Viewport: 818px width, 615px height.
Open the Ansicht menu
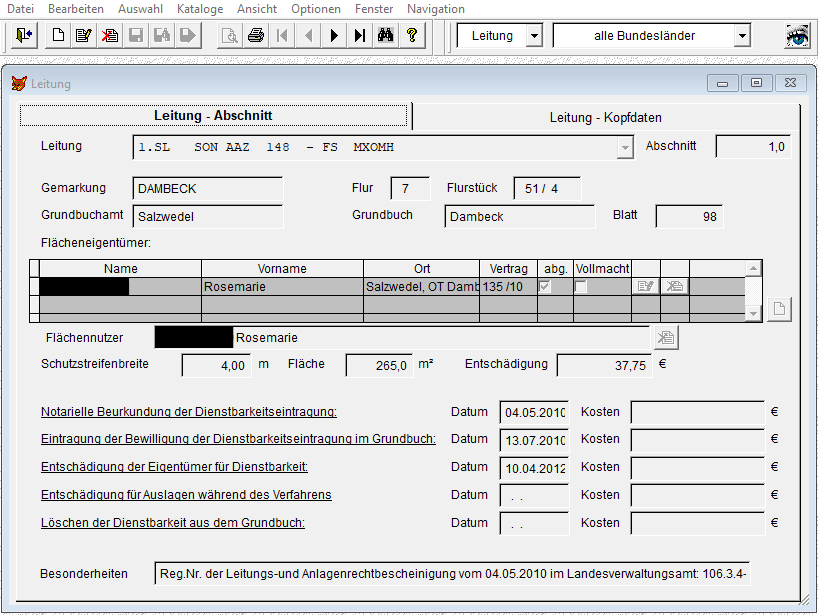click(257, 9)
